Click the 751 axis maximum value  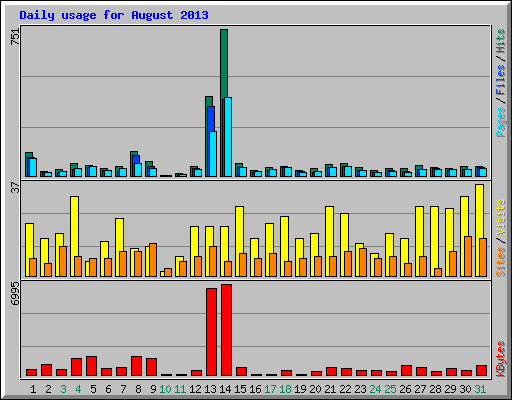15,36
